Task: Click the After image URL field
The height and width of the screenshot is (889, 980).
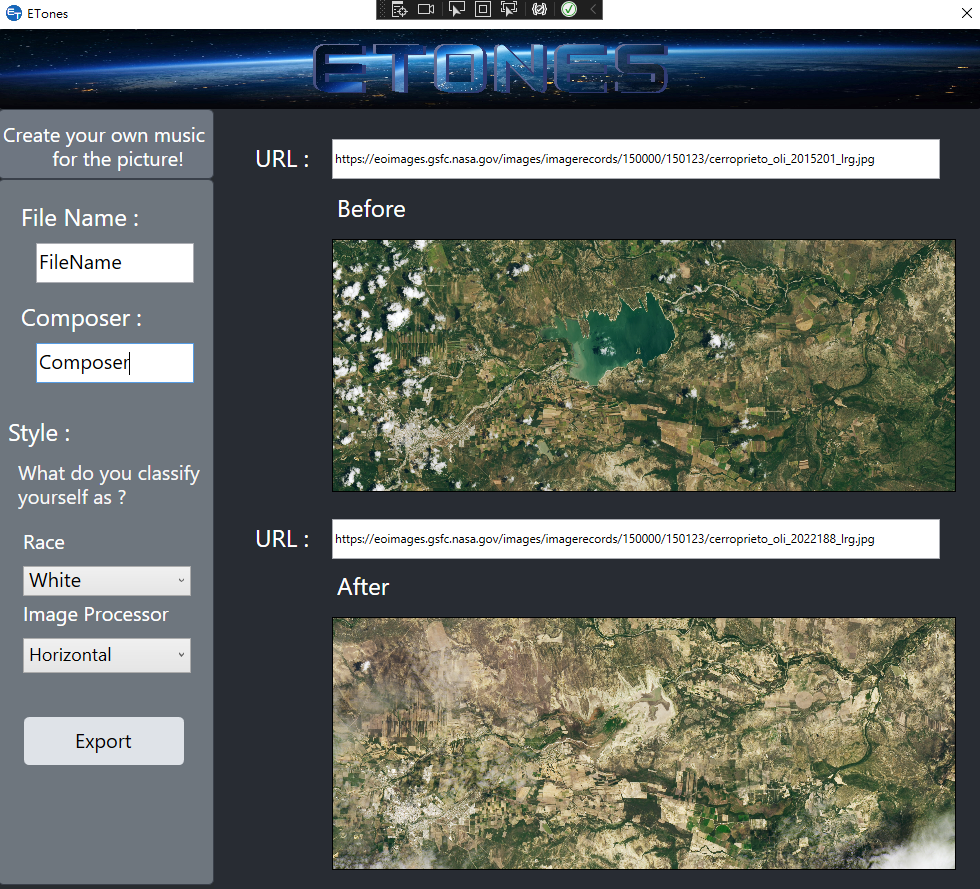Action: (x=635, y=539)
